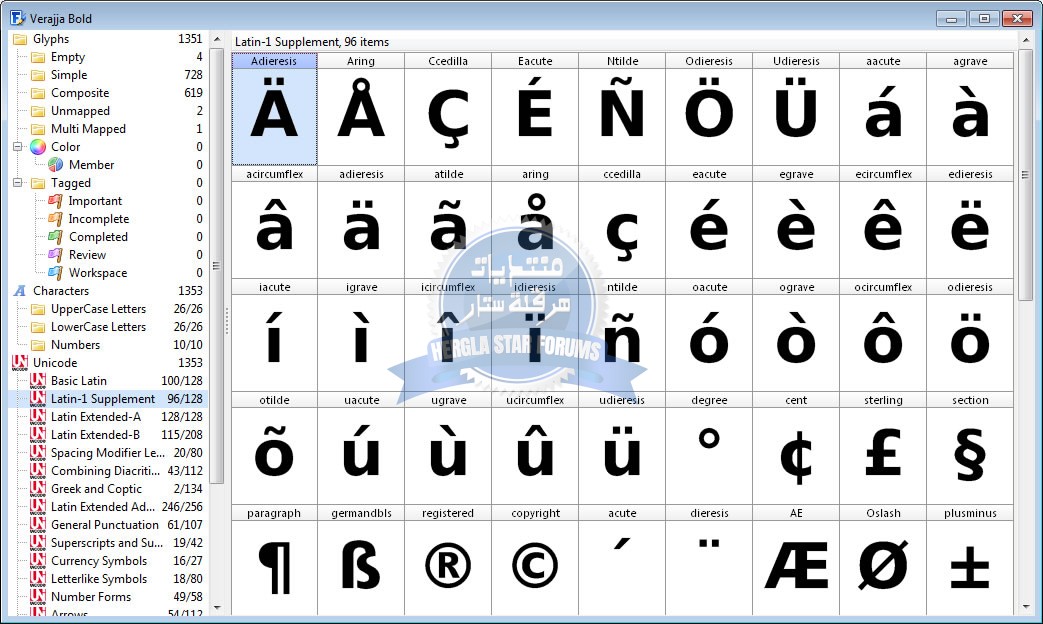Select UpperCase Letters in Characters
Screen dimensions: 1043x624
point(98,309)
